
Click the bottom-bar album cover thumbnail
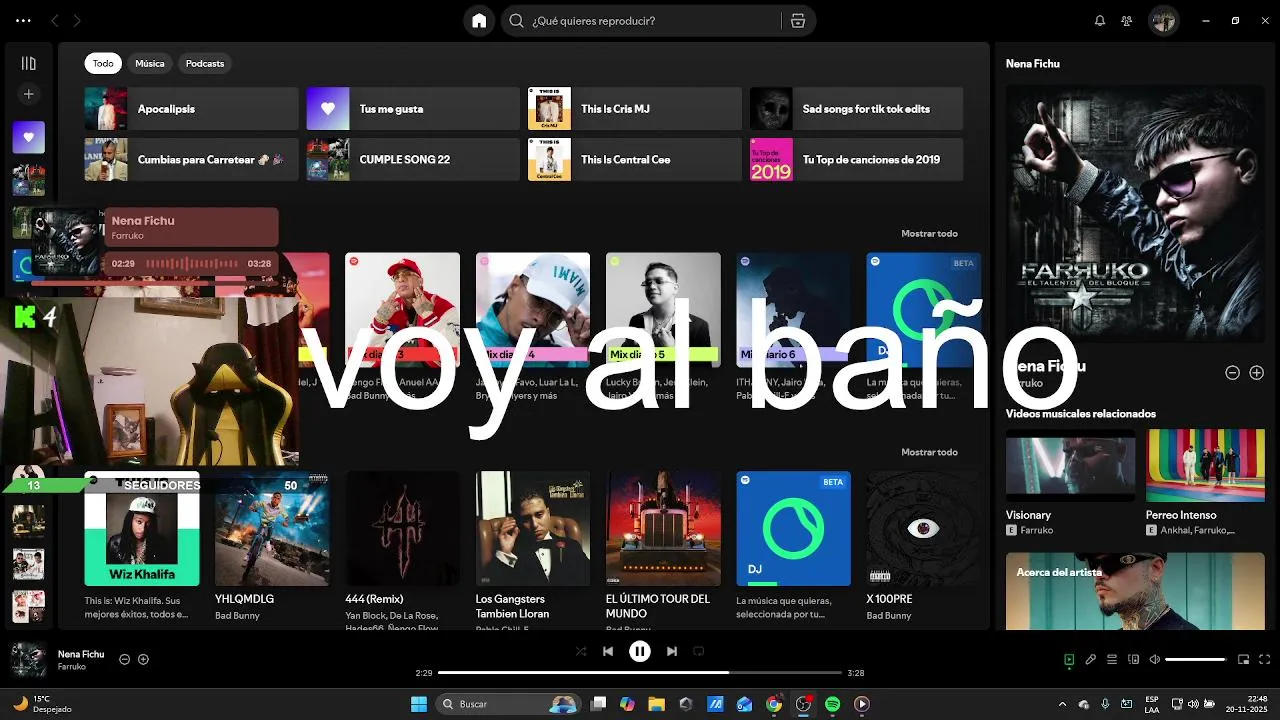[x=28, y=660]
